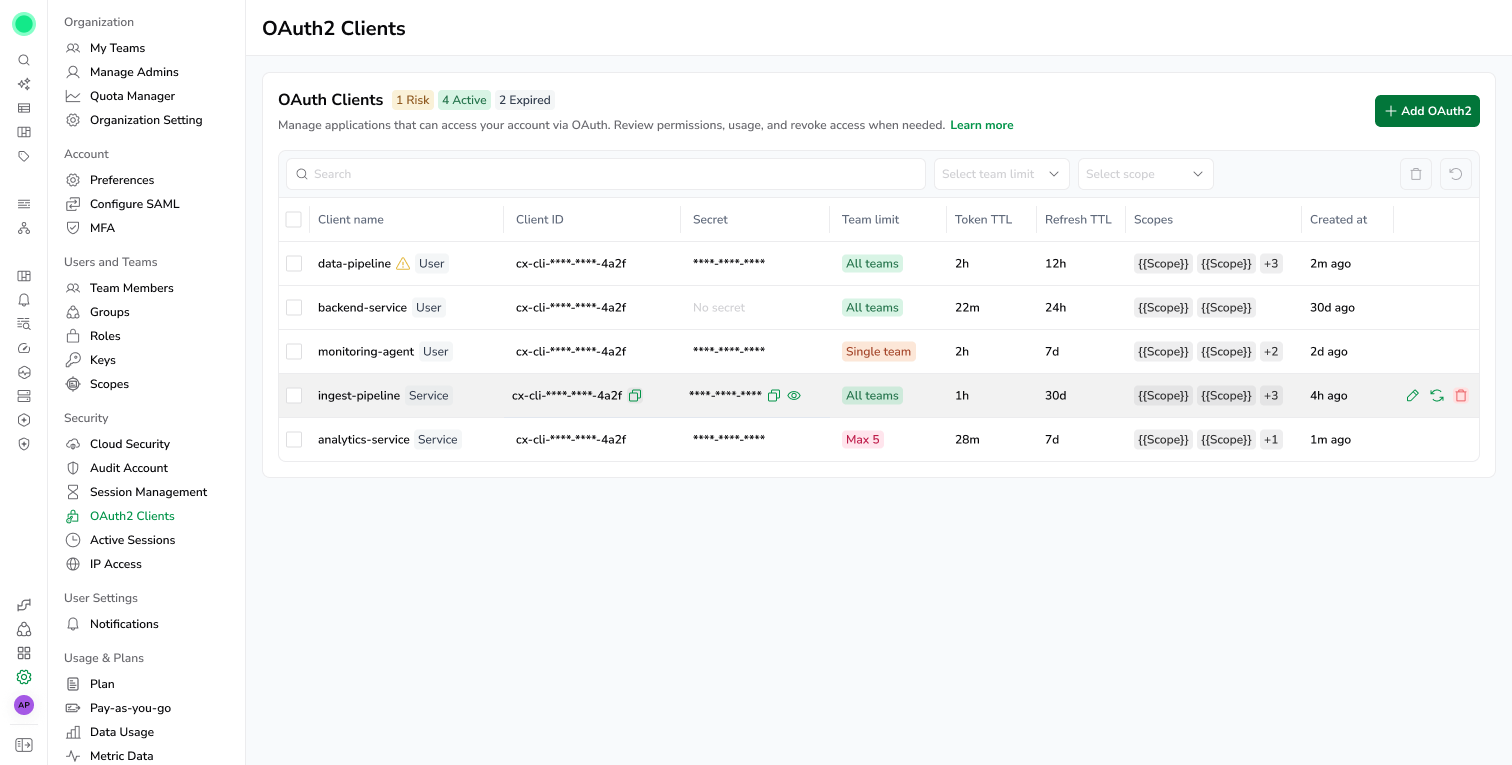Click the shield icon in the left rail

pyautogui.click(x=24, y=444)
